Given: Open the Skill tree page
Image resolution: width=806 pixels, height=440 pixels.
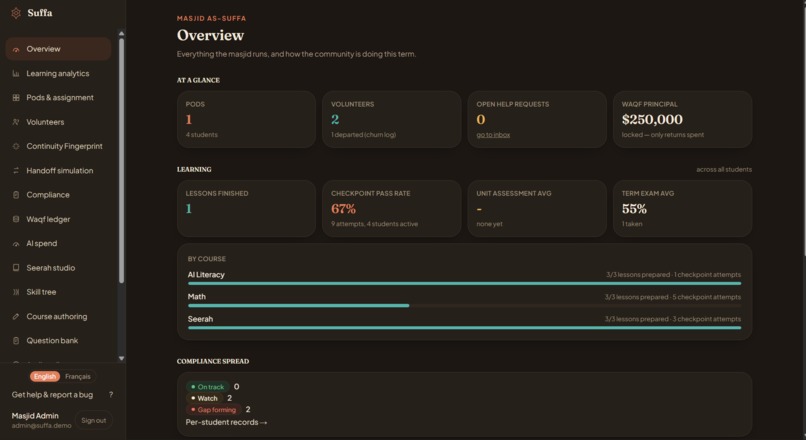Looking at the screenshot, I should (58, 292).
